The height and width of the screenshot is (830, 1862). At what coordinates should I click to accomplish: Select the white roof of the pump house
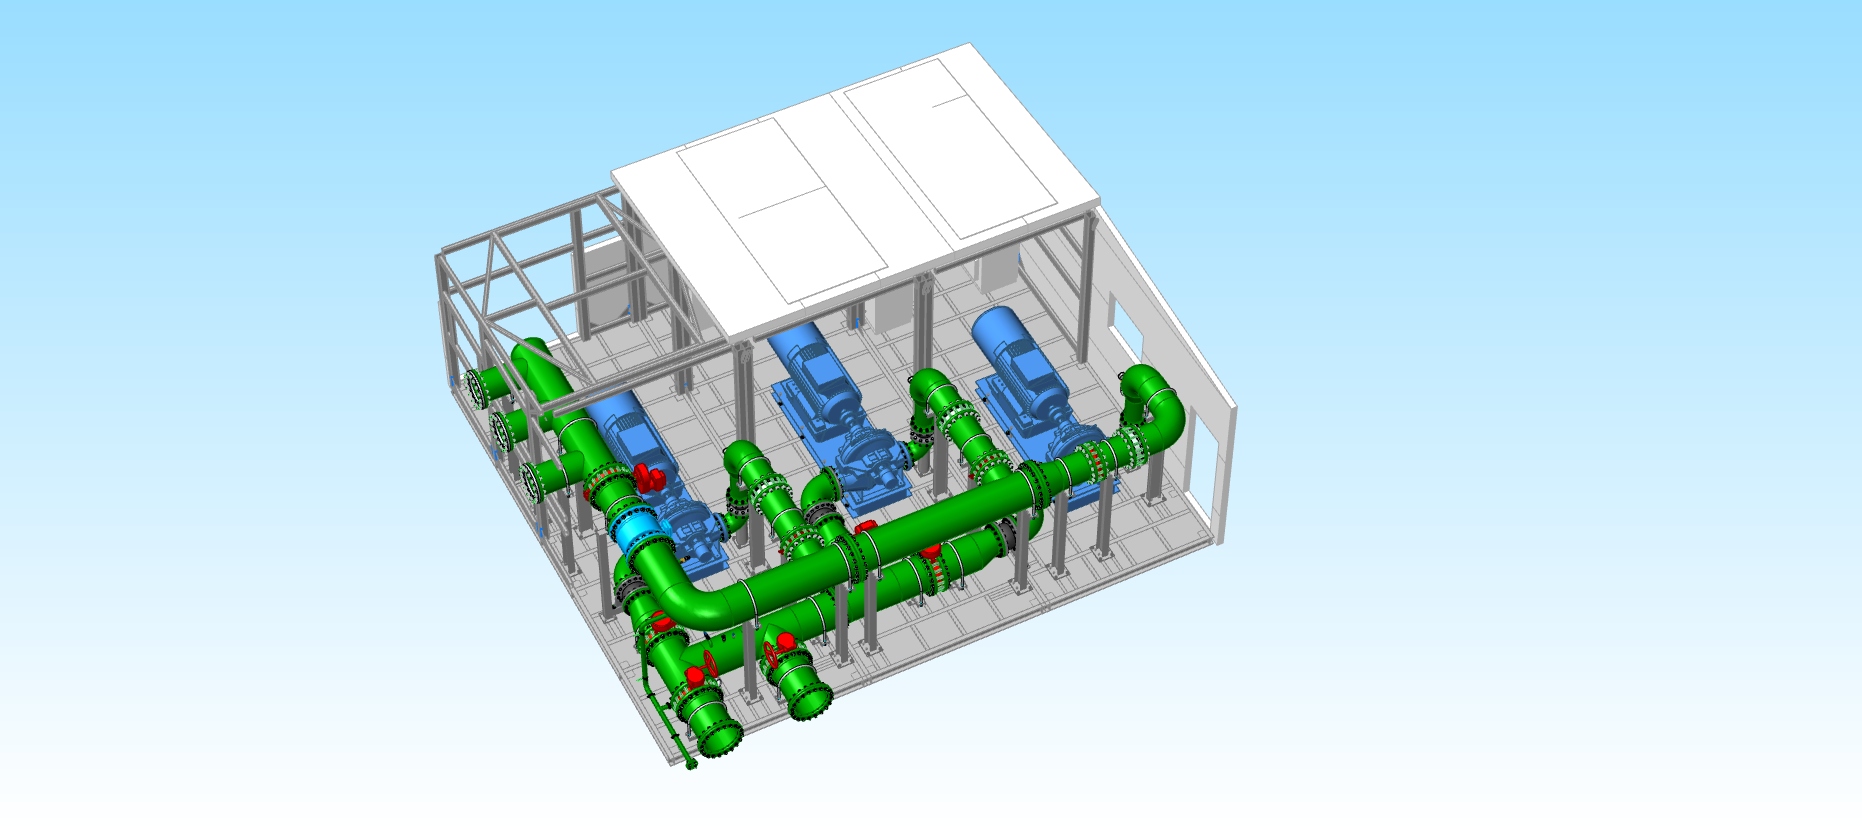(x=856, y=190)
